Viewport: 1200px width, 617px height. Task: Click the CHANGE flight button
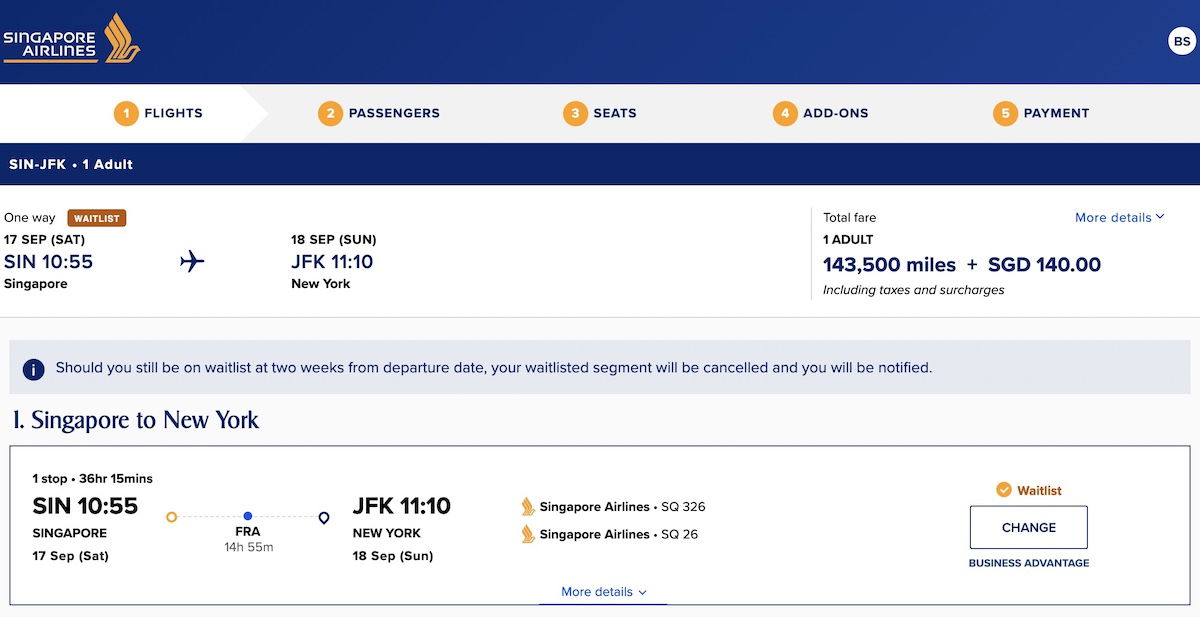1029,527
